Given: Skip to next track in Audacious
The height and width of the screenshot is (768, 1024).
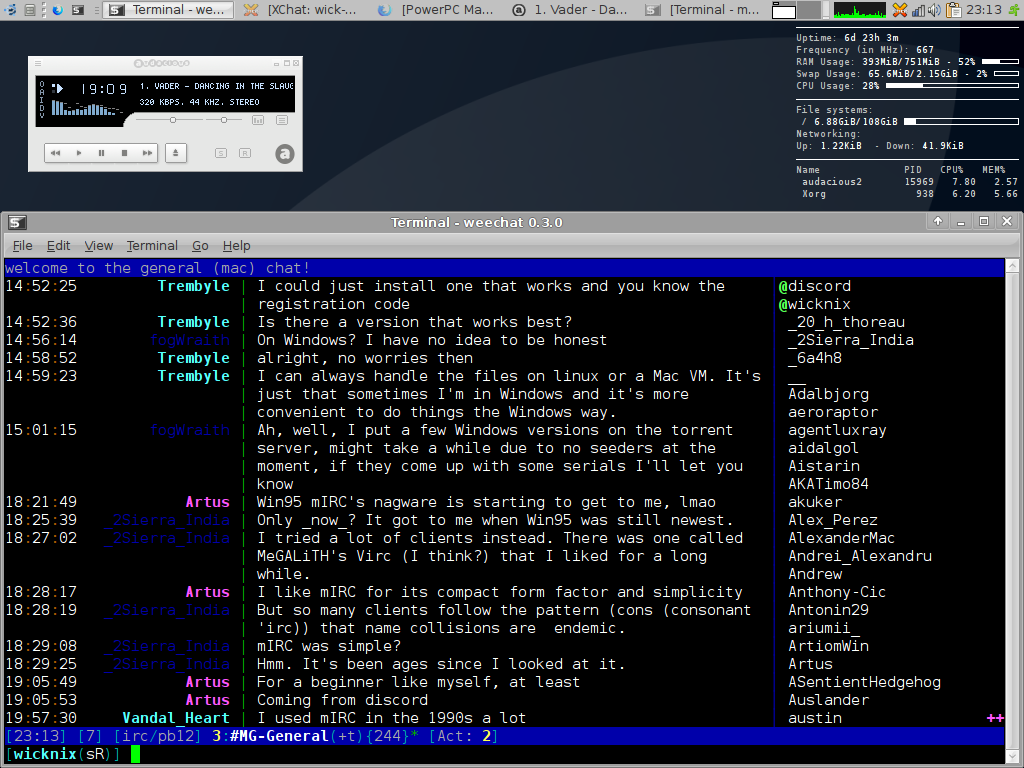Looking at the screenshot, I should 147,153.
